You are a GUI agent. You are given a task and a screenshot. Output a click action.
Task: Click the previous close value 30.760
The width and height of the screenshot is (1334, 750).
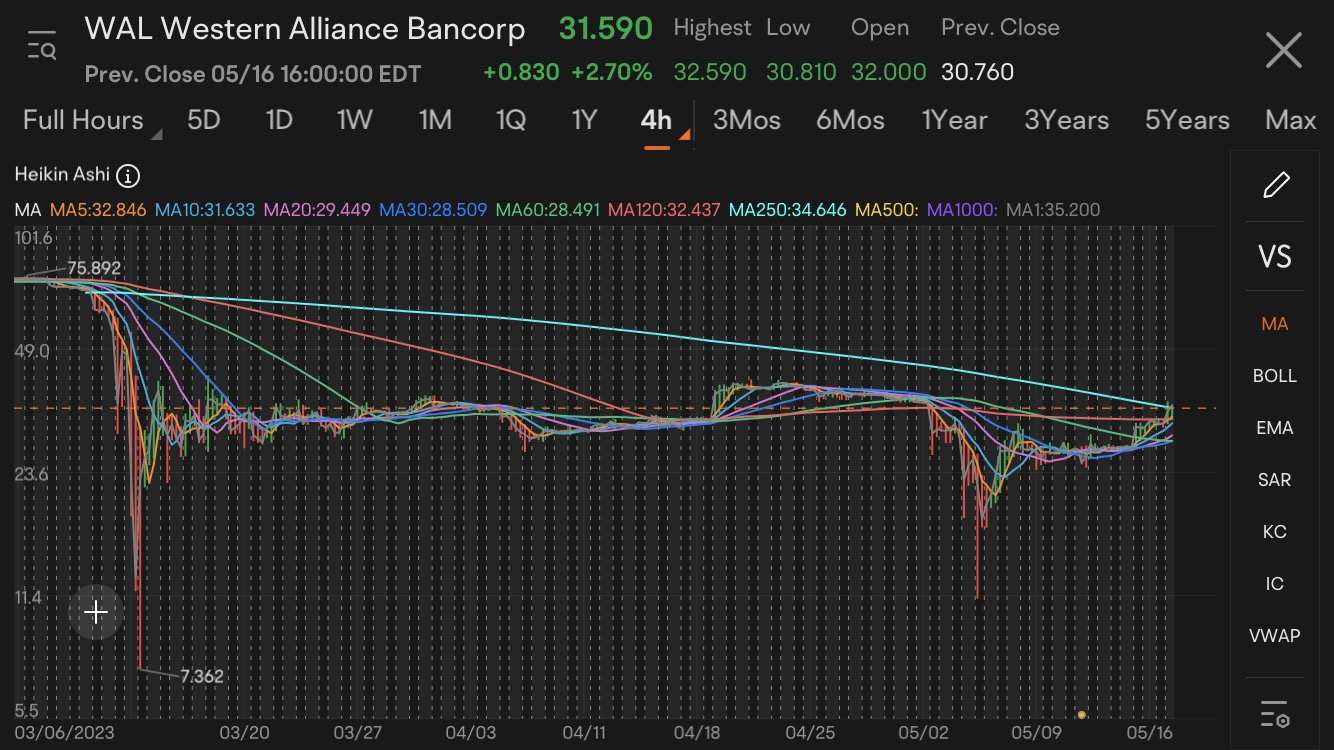(977, 72)
